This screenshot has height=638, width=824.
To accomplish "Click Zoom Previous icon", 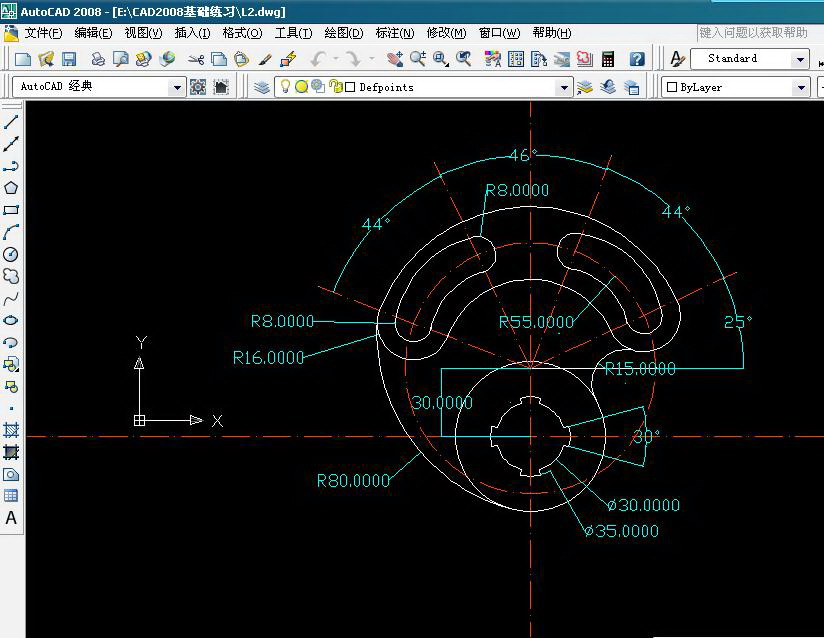I will point(464,59).
